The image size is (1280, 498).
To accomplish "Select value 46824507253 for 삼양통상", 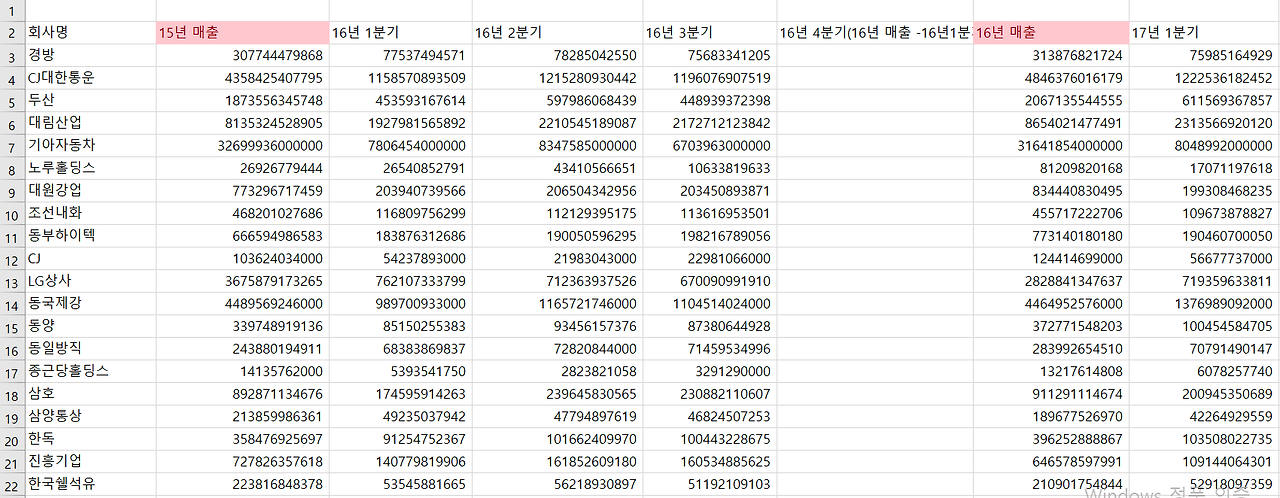I will tap(709, 415).
